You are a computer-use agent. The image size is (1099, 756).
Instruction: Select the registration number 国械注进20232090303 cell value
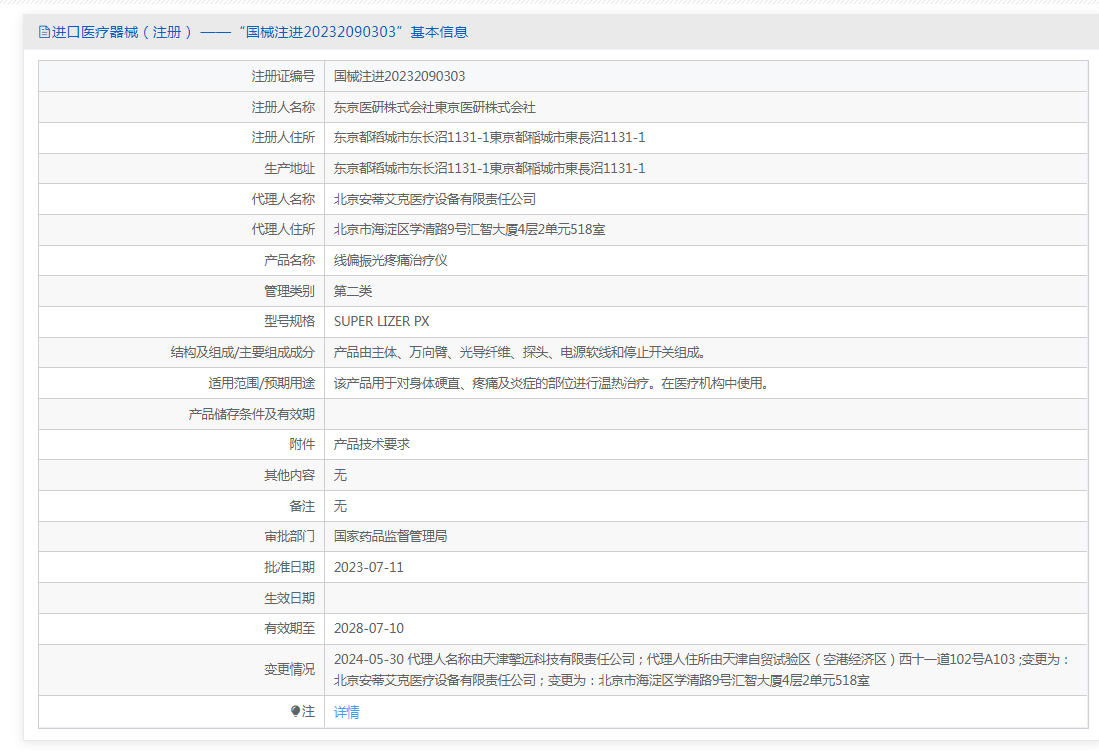click(399, 76)
